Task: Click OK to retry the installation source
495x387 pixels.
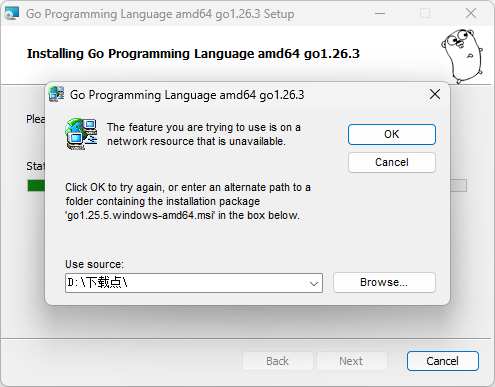Action: click(392, 134)
